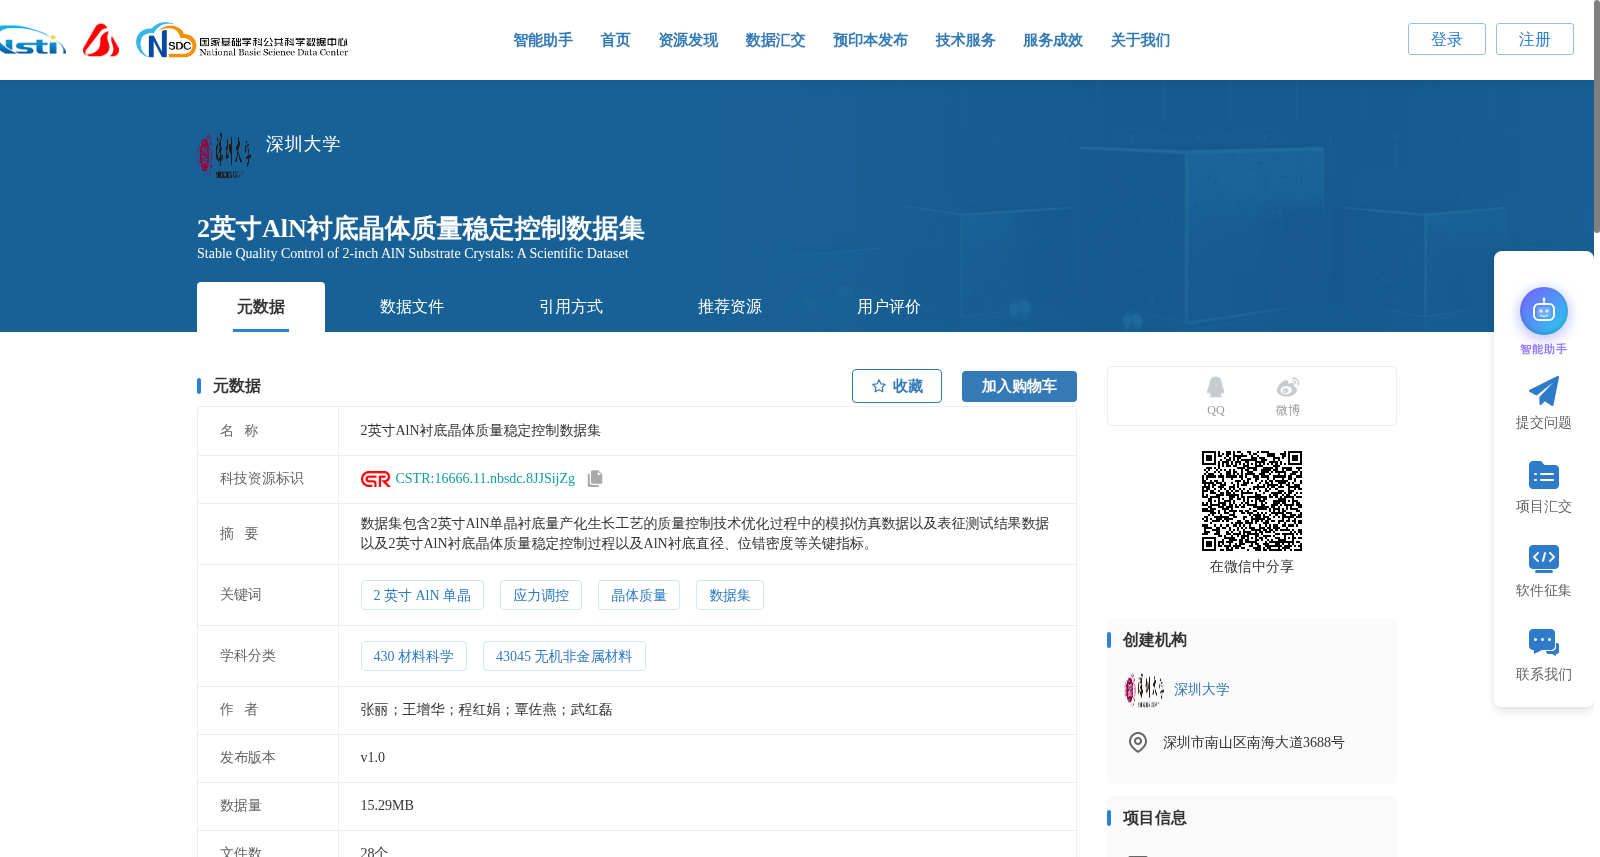Open 技术服务 in top navigation
Screen dimensions: 1600x857
tap(965, 40)
